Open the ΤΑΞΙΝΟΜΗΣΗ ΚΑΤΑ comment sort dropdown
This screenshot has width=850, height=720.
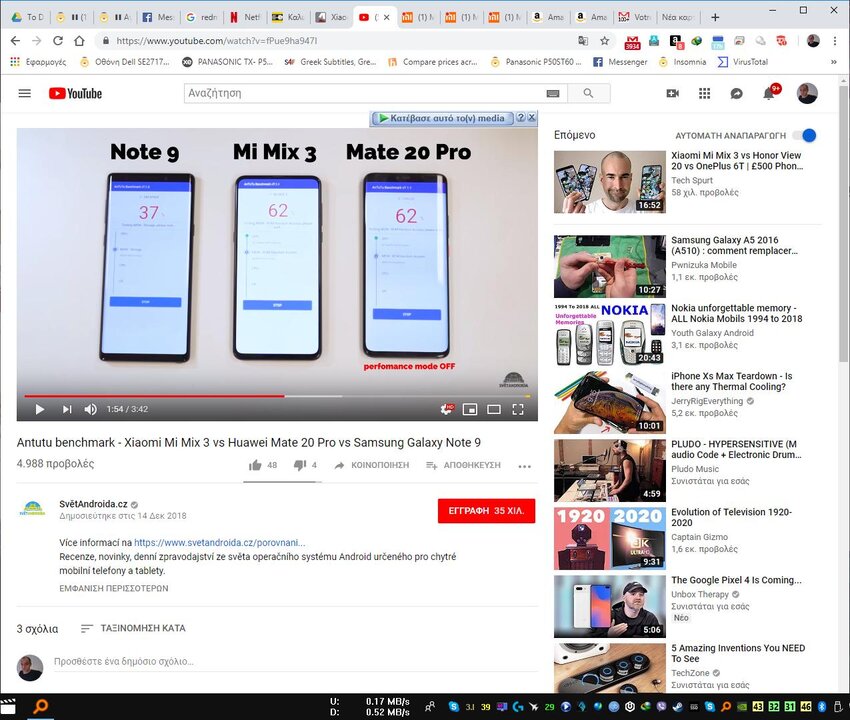(x=133, y=628)
